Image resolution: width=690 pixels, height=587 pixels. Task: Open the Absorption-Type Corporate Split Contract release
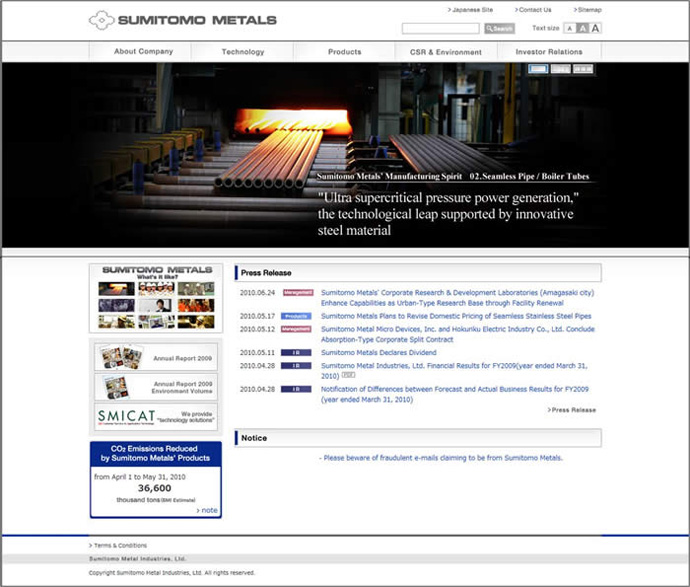click(x=458, y=334)
